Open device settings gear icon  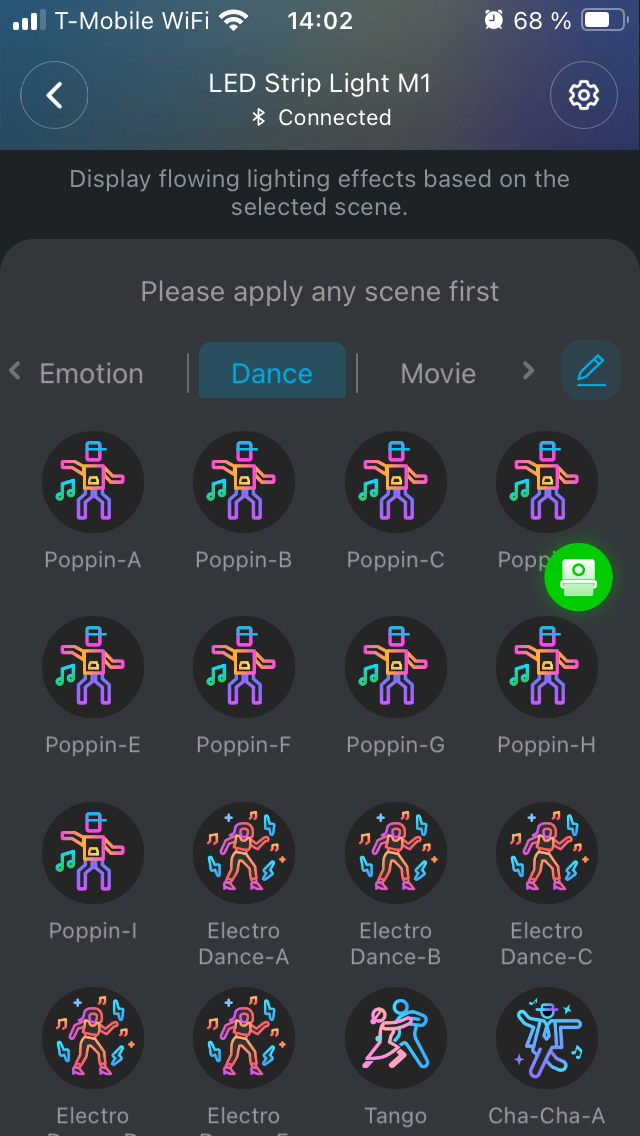point(583,95)
